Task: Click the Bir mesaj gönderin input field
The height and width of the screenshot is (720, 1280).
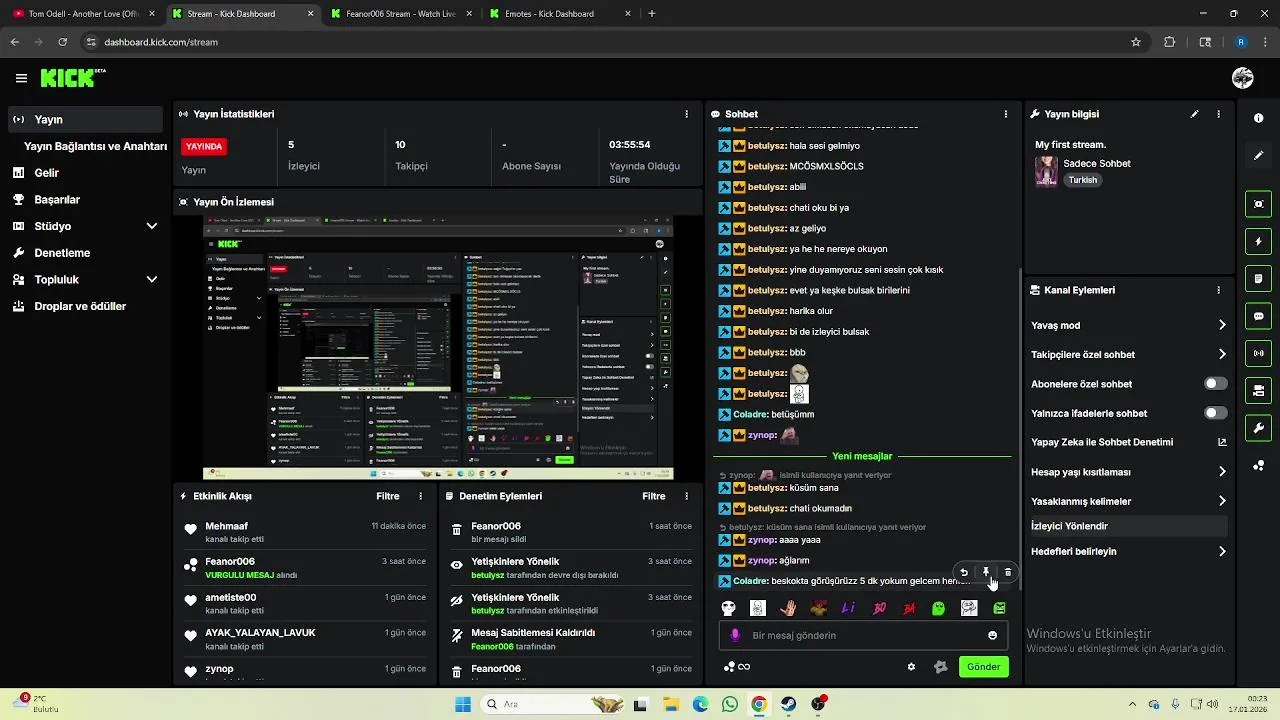Action: (x=863, y=635)
